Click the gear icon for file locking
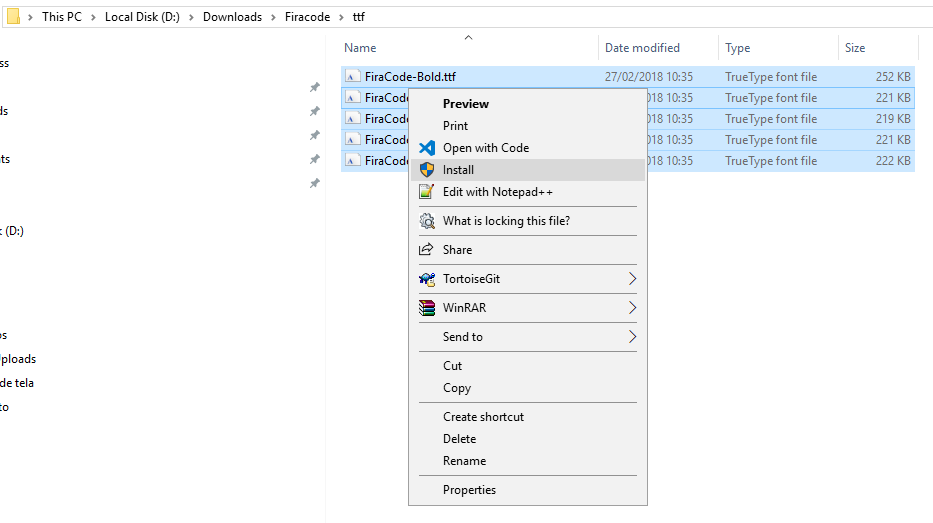933x523 pixels. (x=427, y=221)
